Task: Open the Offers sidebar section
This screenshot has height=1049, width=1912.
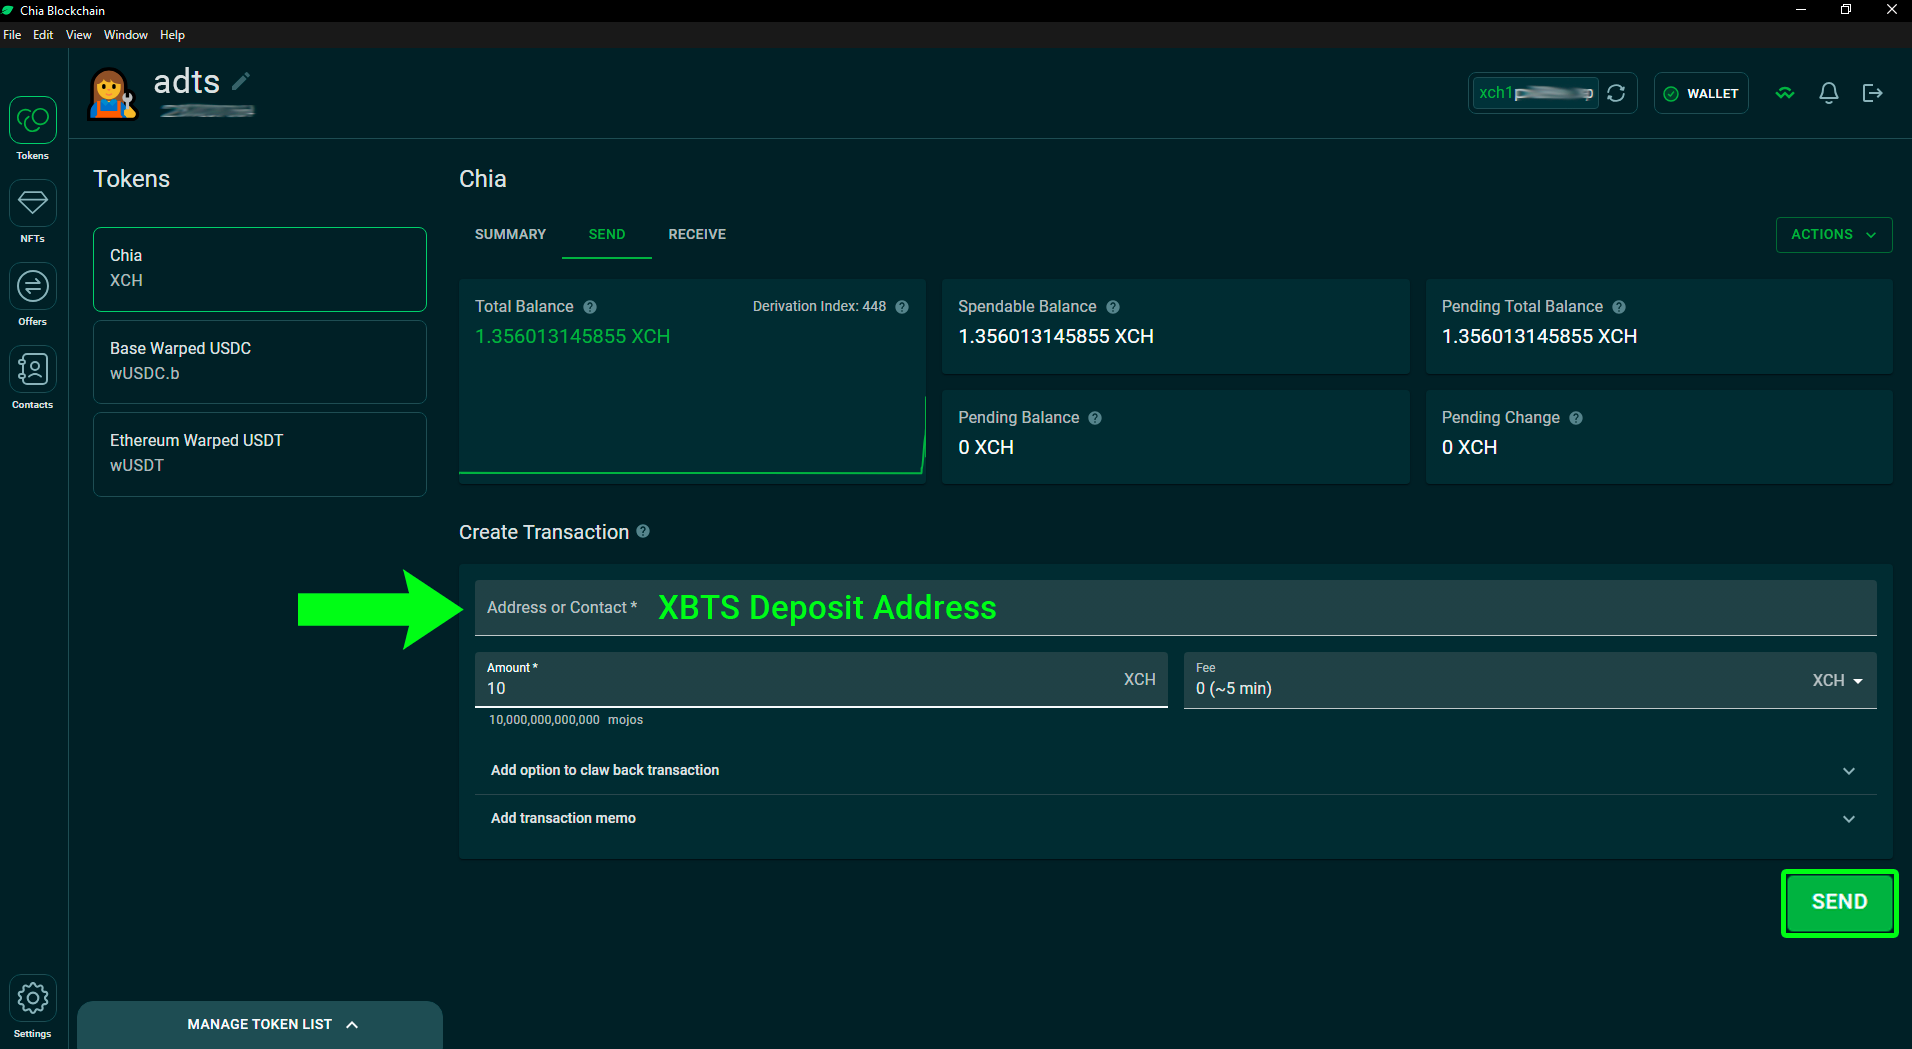Action: (x=33, y=294)
